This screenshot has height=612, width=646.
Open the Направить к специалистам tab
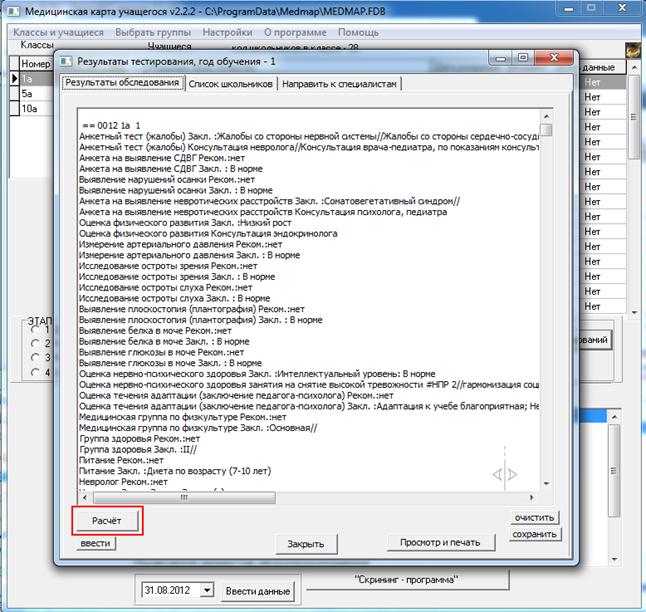(x=339, y=83)
